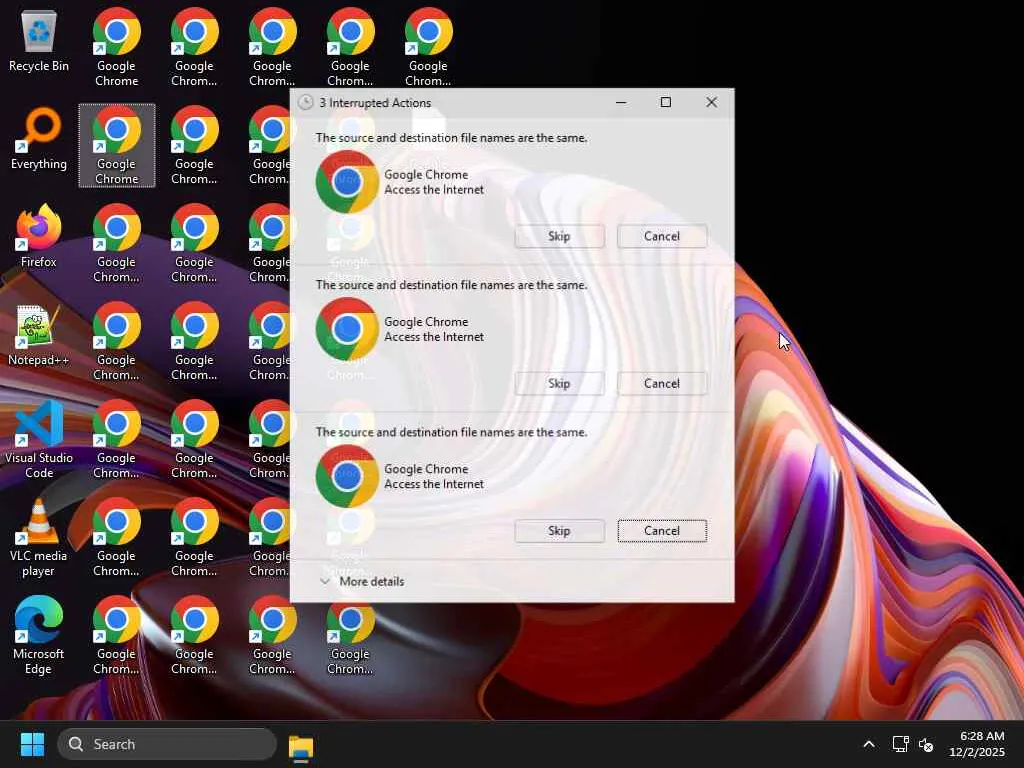Select the VLC media player shortcut
Viewport: 1024px width, 768px height.
[39, 537]
